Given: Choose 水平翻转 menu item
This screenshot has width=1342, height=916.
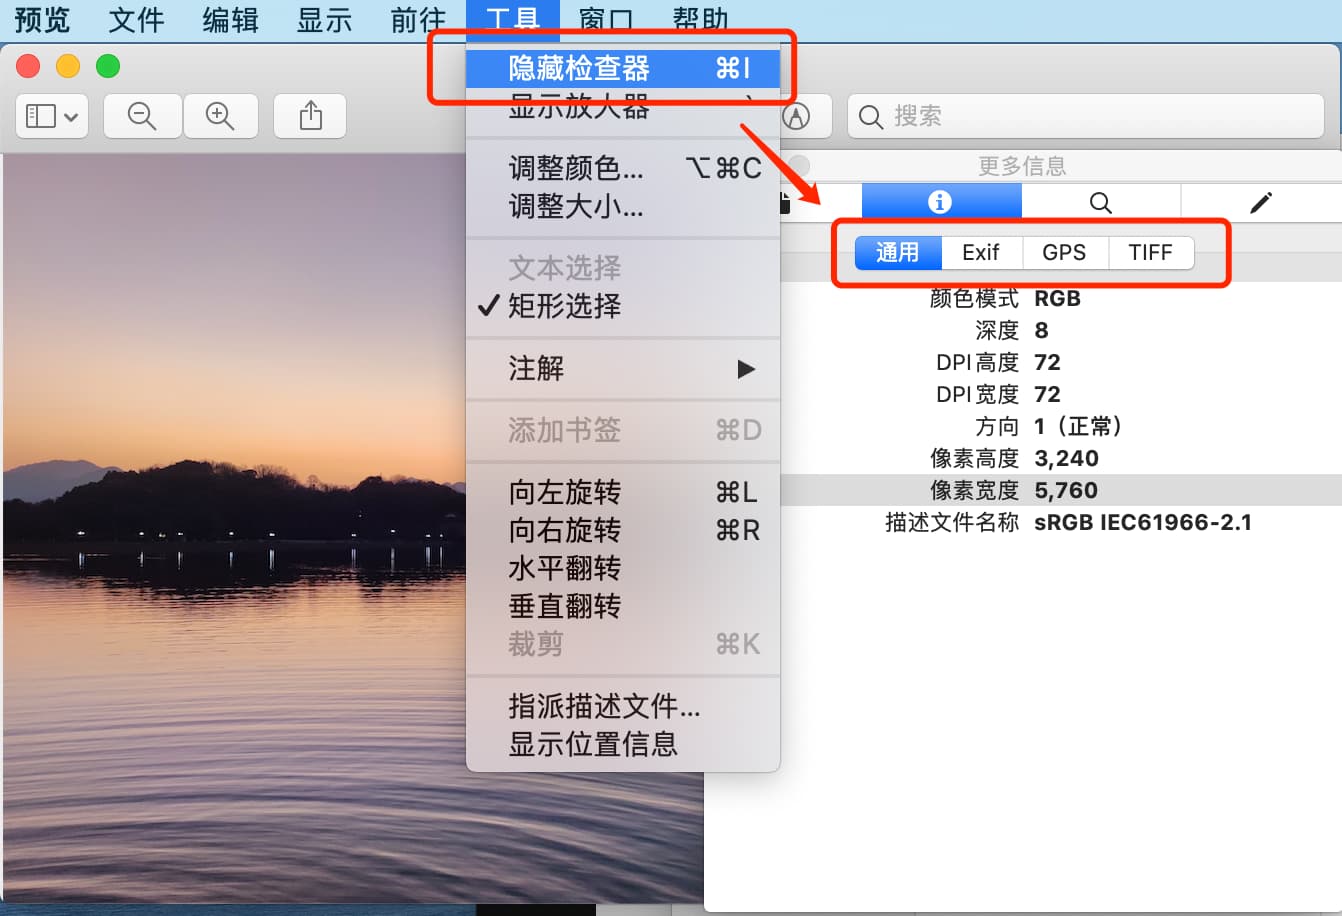Looking at the screenshot, I should point(623,568).
